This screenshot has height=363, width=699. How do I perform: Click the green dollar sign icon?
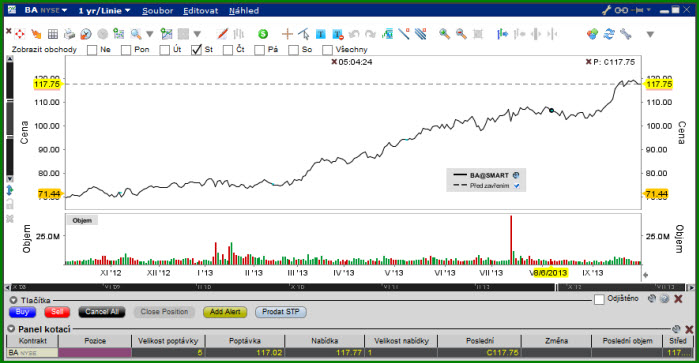[x=263, y=34]
